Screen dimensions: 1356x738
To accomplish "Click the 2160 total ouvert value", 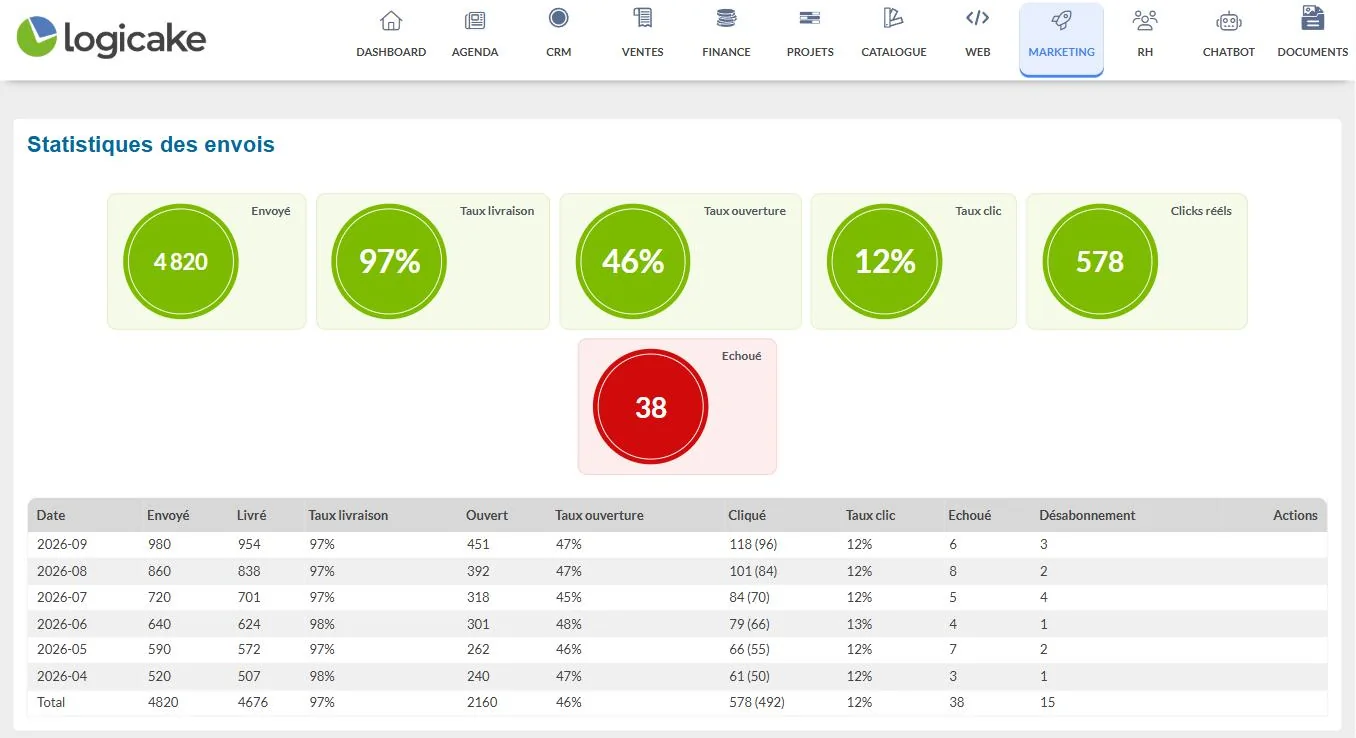I will 481,703.
